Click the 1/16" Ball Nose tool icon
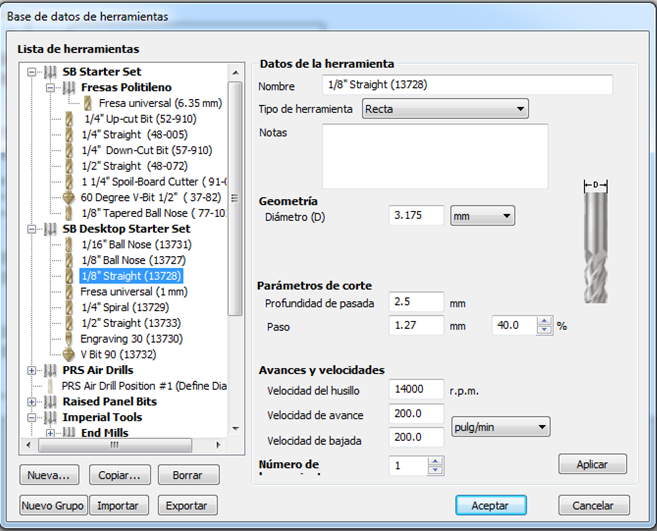The height and width of the screenshot is (531, 657). [69, 245]
